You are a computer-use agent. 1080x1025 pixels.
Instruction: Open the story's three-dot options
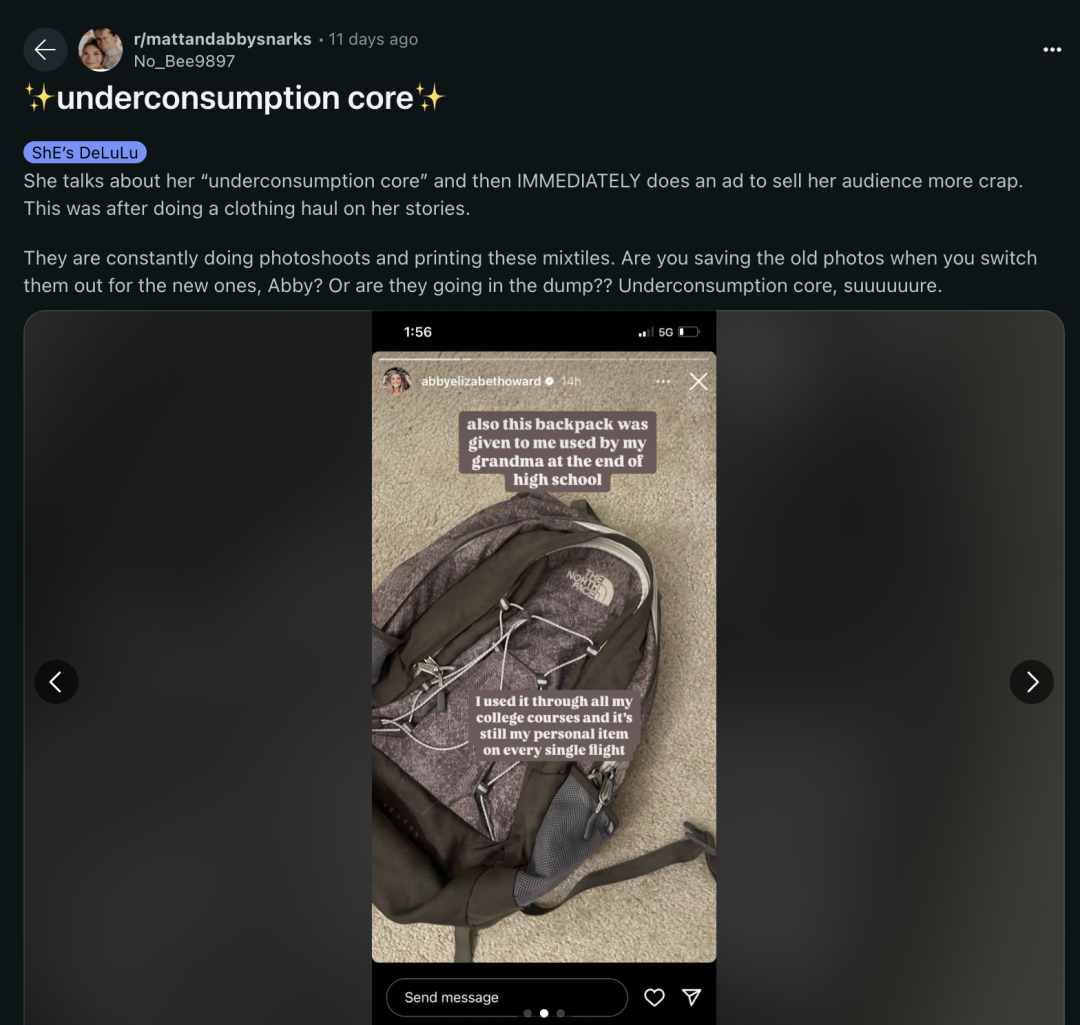pos(663,382)
